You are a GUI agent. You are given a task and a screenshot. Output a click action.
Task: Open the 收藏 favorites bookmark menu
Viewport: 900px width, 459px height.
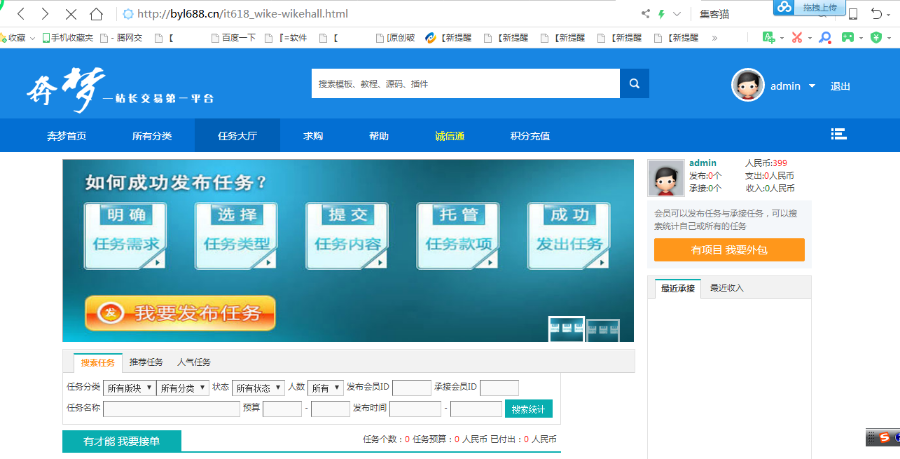pos(17,38)
